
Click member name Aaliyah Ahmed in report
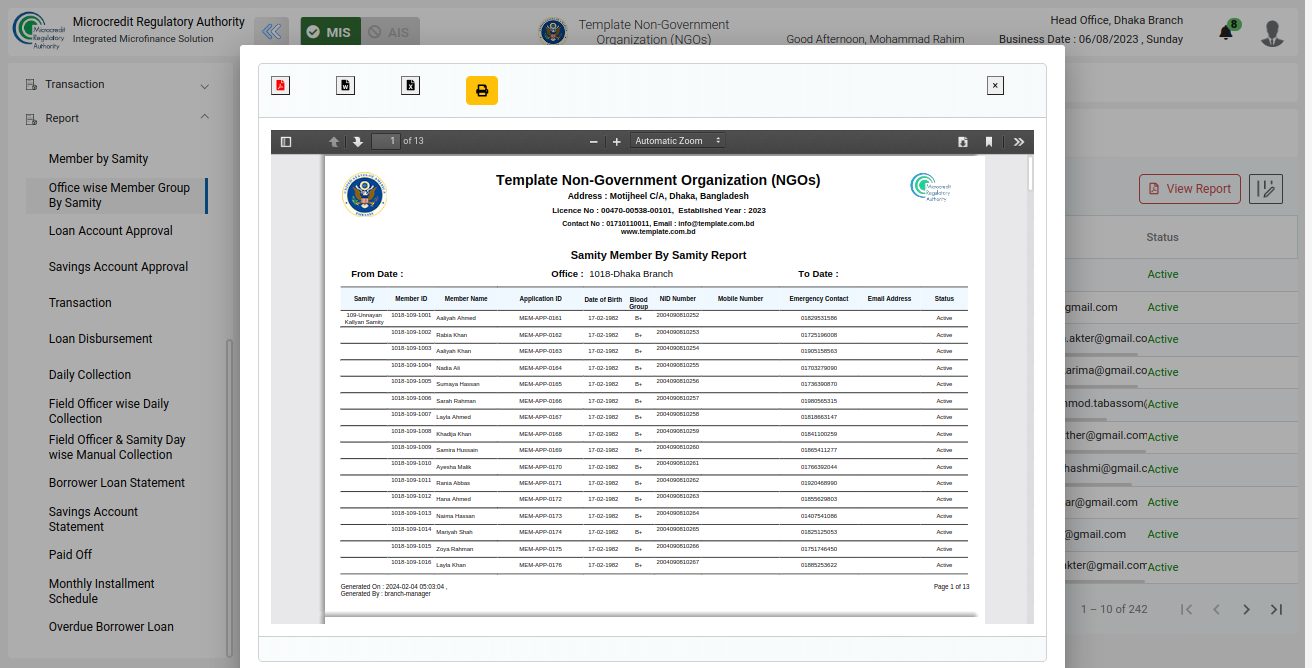tap(456, 318)
